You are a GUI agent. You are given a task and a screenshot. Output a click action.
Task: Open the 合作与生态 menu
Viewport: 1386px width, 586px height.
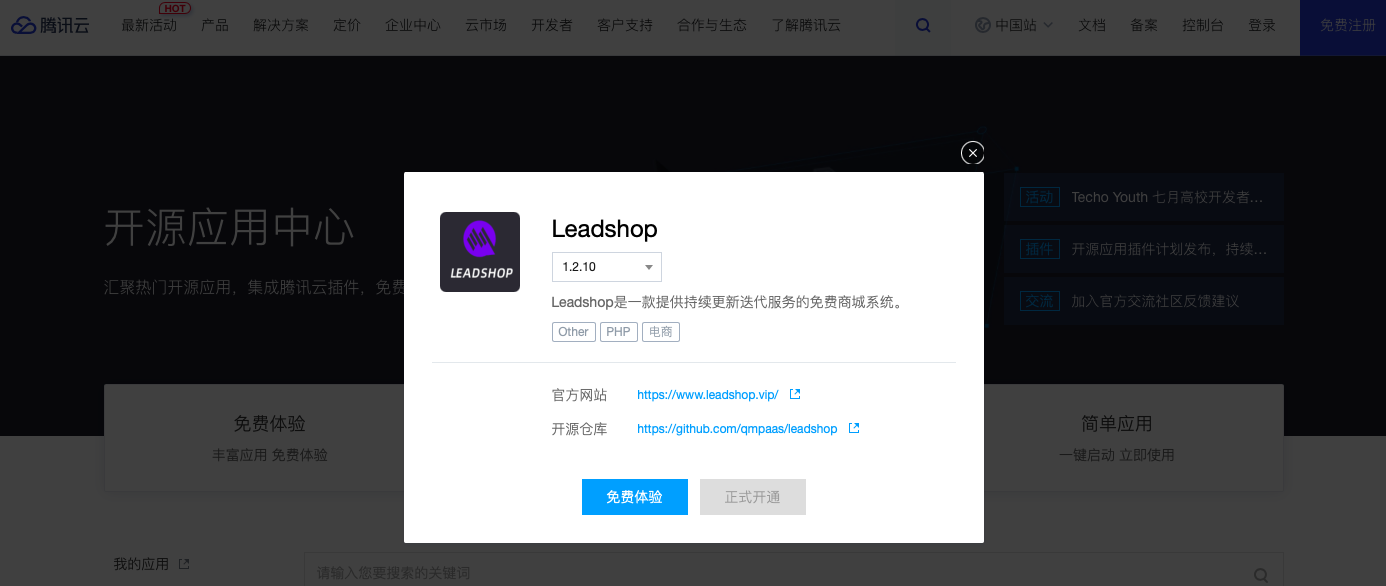(x=712, y=26)
